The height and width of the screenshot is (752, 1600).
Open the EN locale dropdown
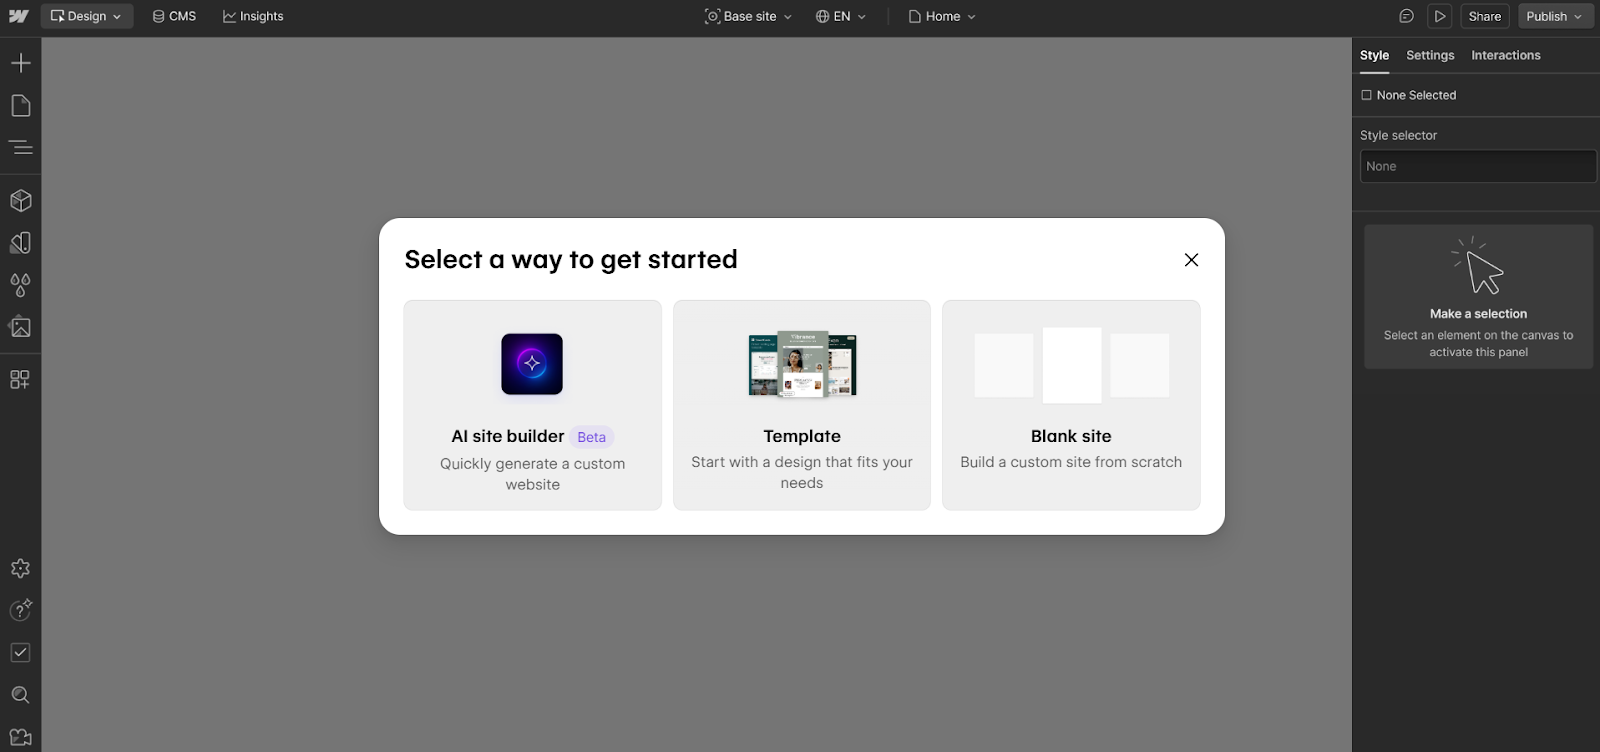point(841,16)
